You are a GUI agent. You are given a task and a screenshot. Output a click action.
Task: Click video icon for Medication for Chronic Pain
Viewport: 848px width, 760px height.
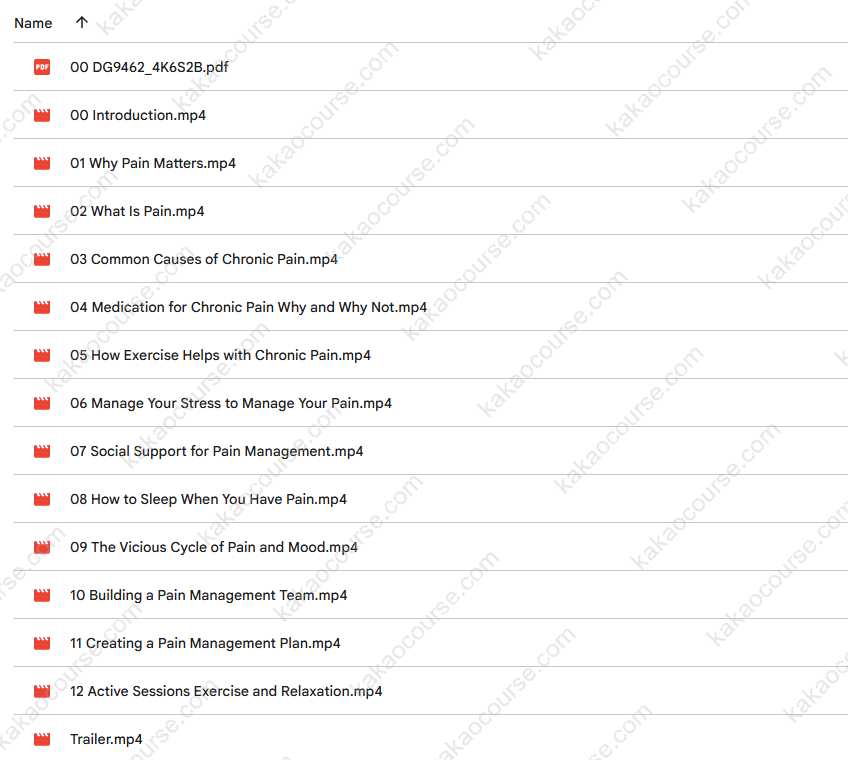pyautogui.click(x=42, y=307)
